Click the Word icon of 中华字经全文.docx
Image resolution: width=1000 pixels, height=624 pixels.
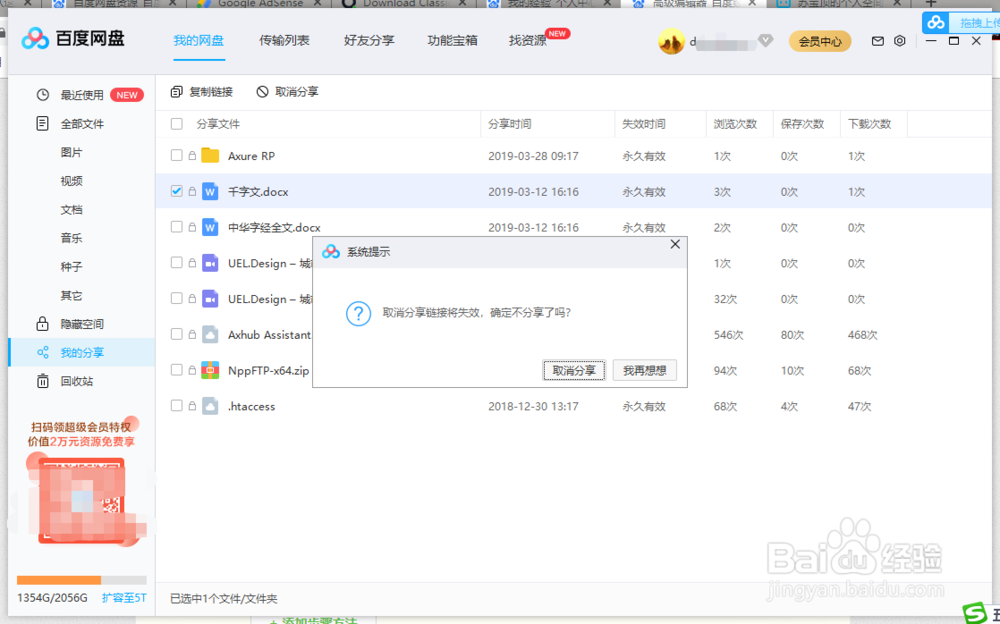coord(210,227)
